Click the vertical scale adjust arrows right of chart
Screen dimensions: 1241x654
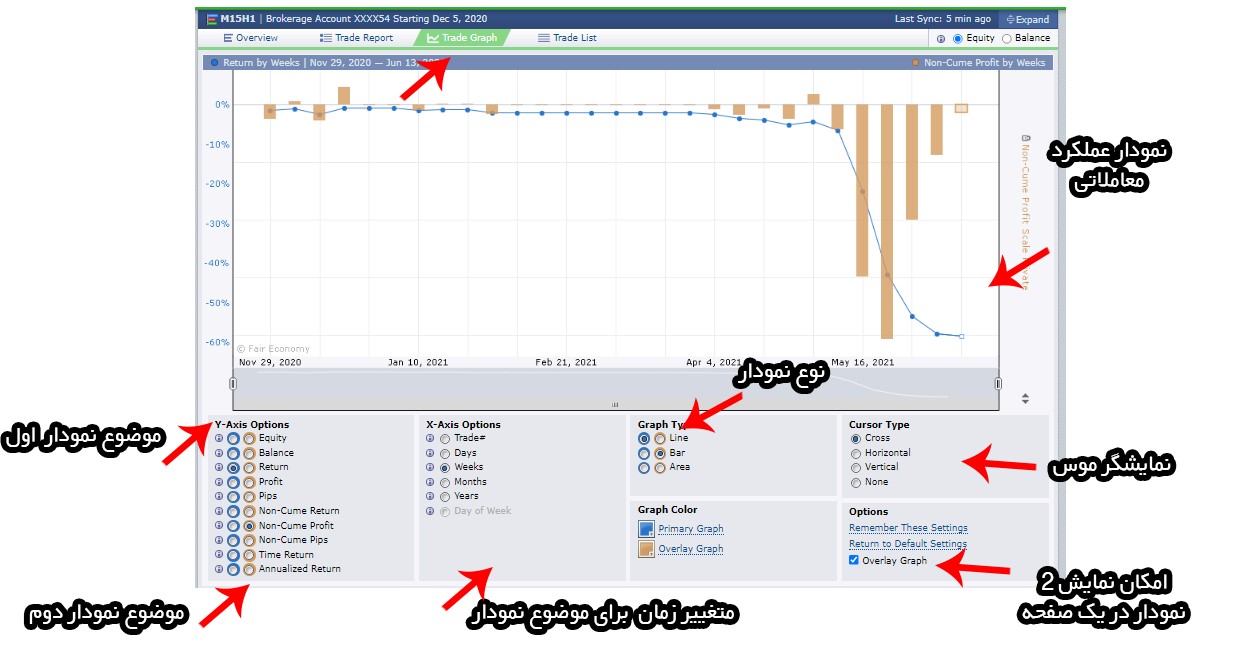[1025, 399]
